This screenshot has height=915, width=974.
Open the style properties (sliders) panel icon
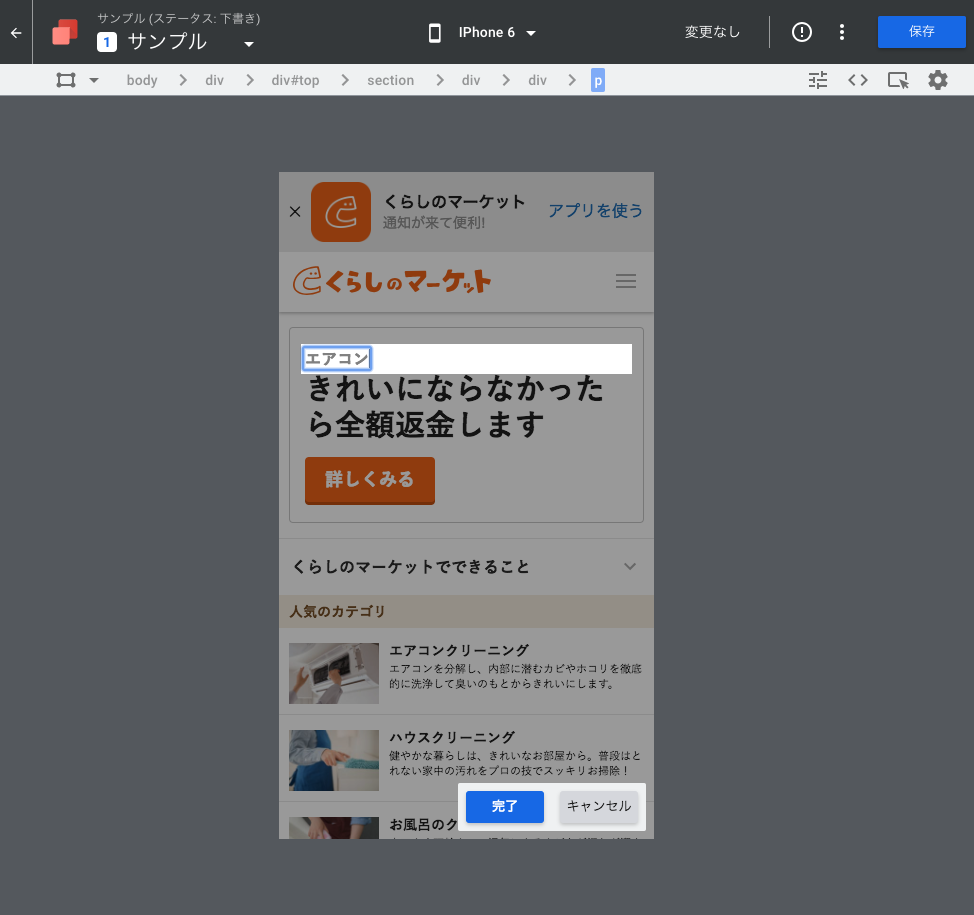(817, 80)
